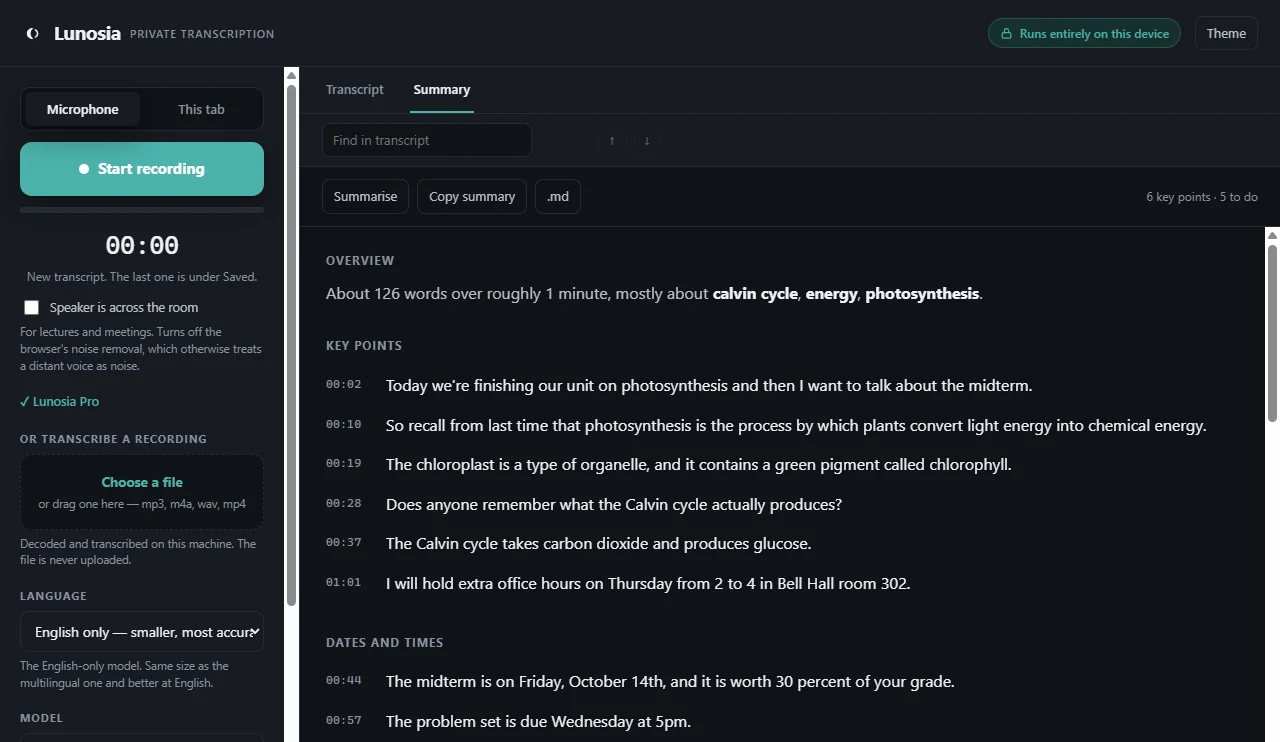Open the Language dropdown
This screenshot has height=742, width=1280.
(142, 632)
